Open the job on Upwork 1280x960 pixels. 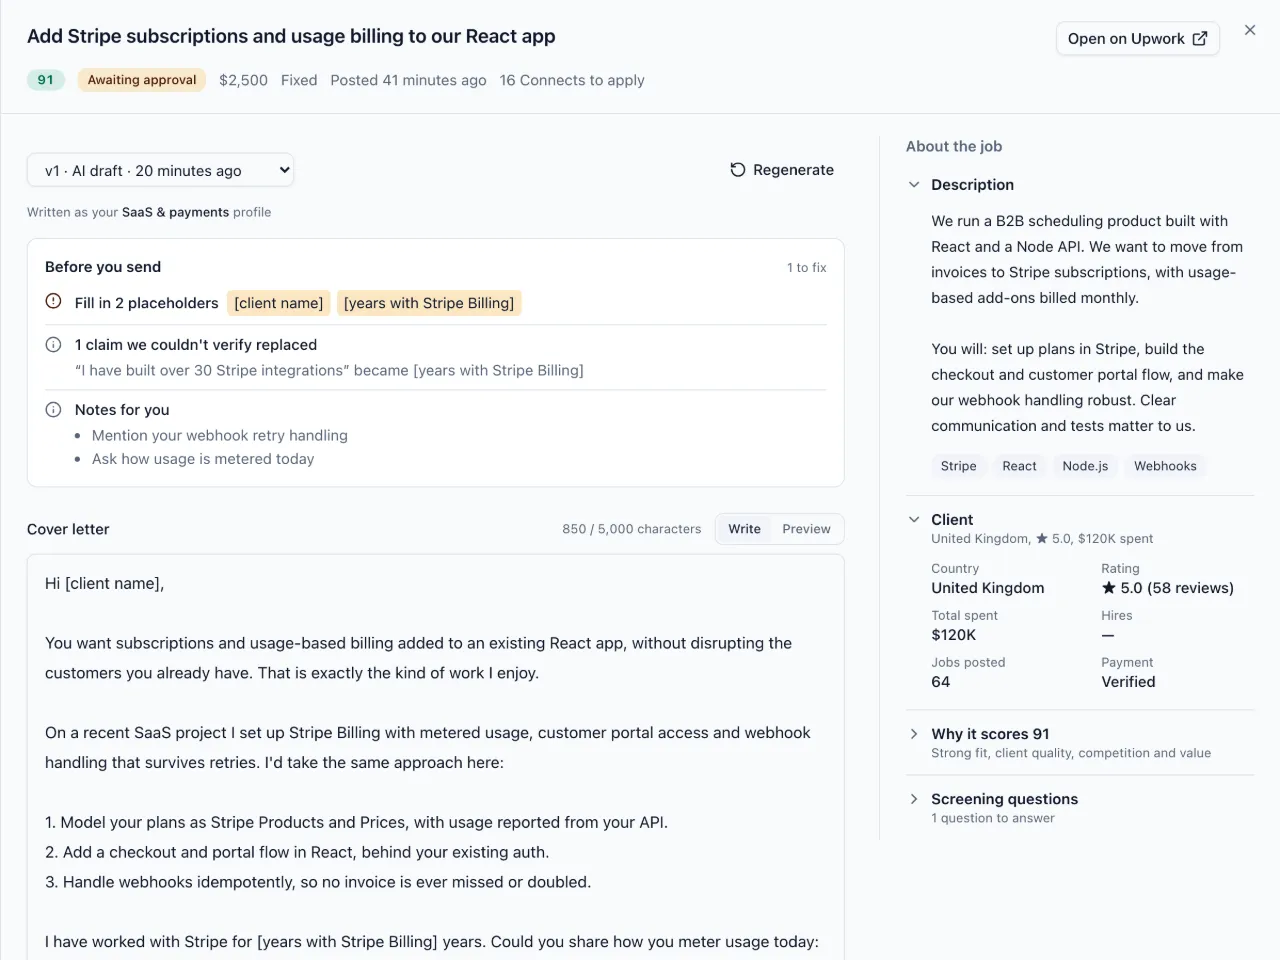coord(1138,39)
